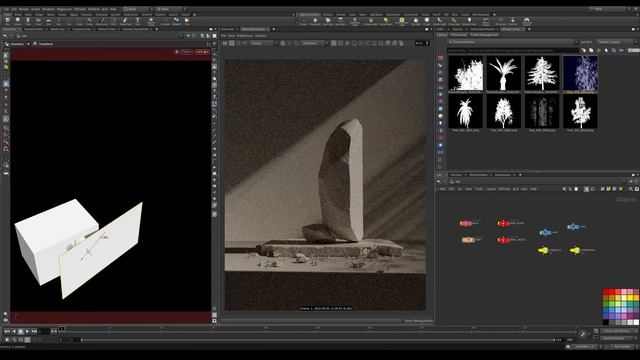The image size is (640, 360).
Task: Open the library folder path dropdown
Action: pos(513,42)
